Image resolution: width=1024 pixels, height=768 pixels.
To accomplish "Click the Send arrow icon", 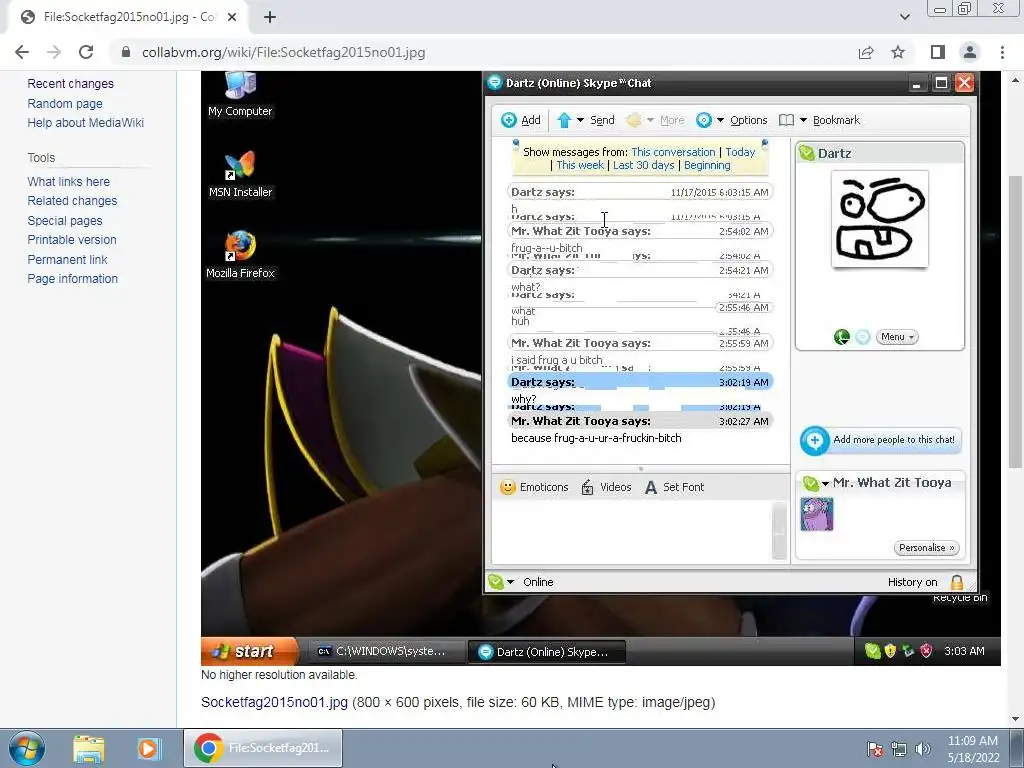I will click(564, 120).
